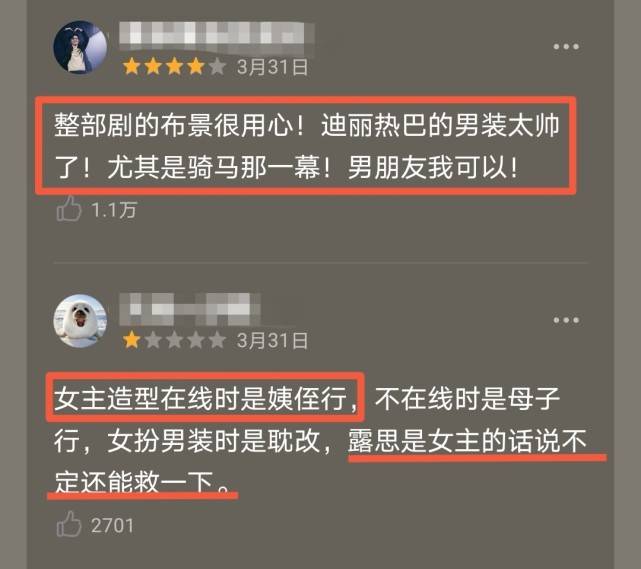
Task: Click the 2701 like count
Action: 113,526
